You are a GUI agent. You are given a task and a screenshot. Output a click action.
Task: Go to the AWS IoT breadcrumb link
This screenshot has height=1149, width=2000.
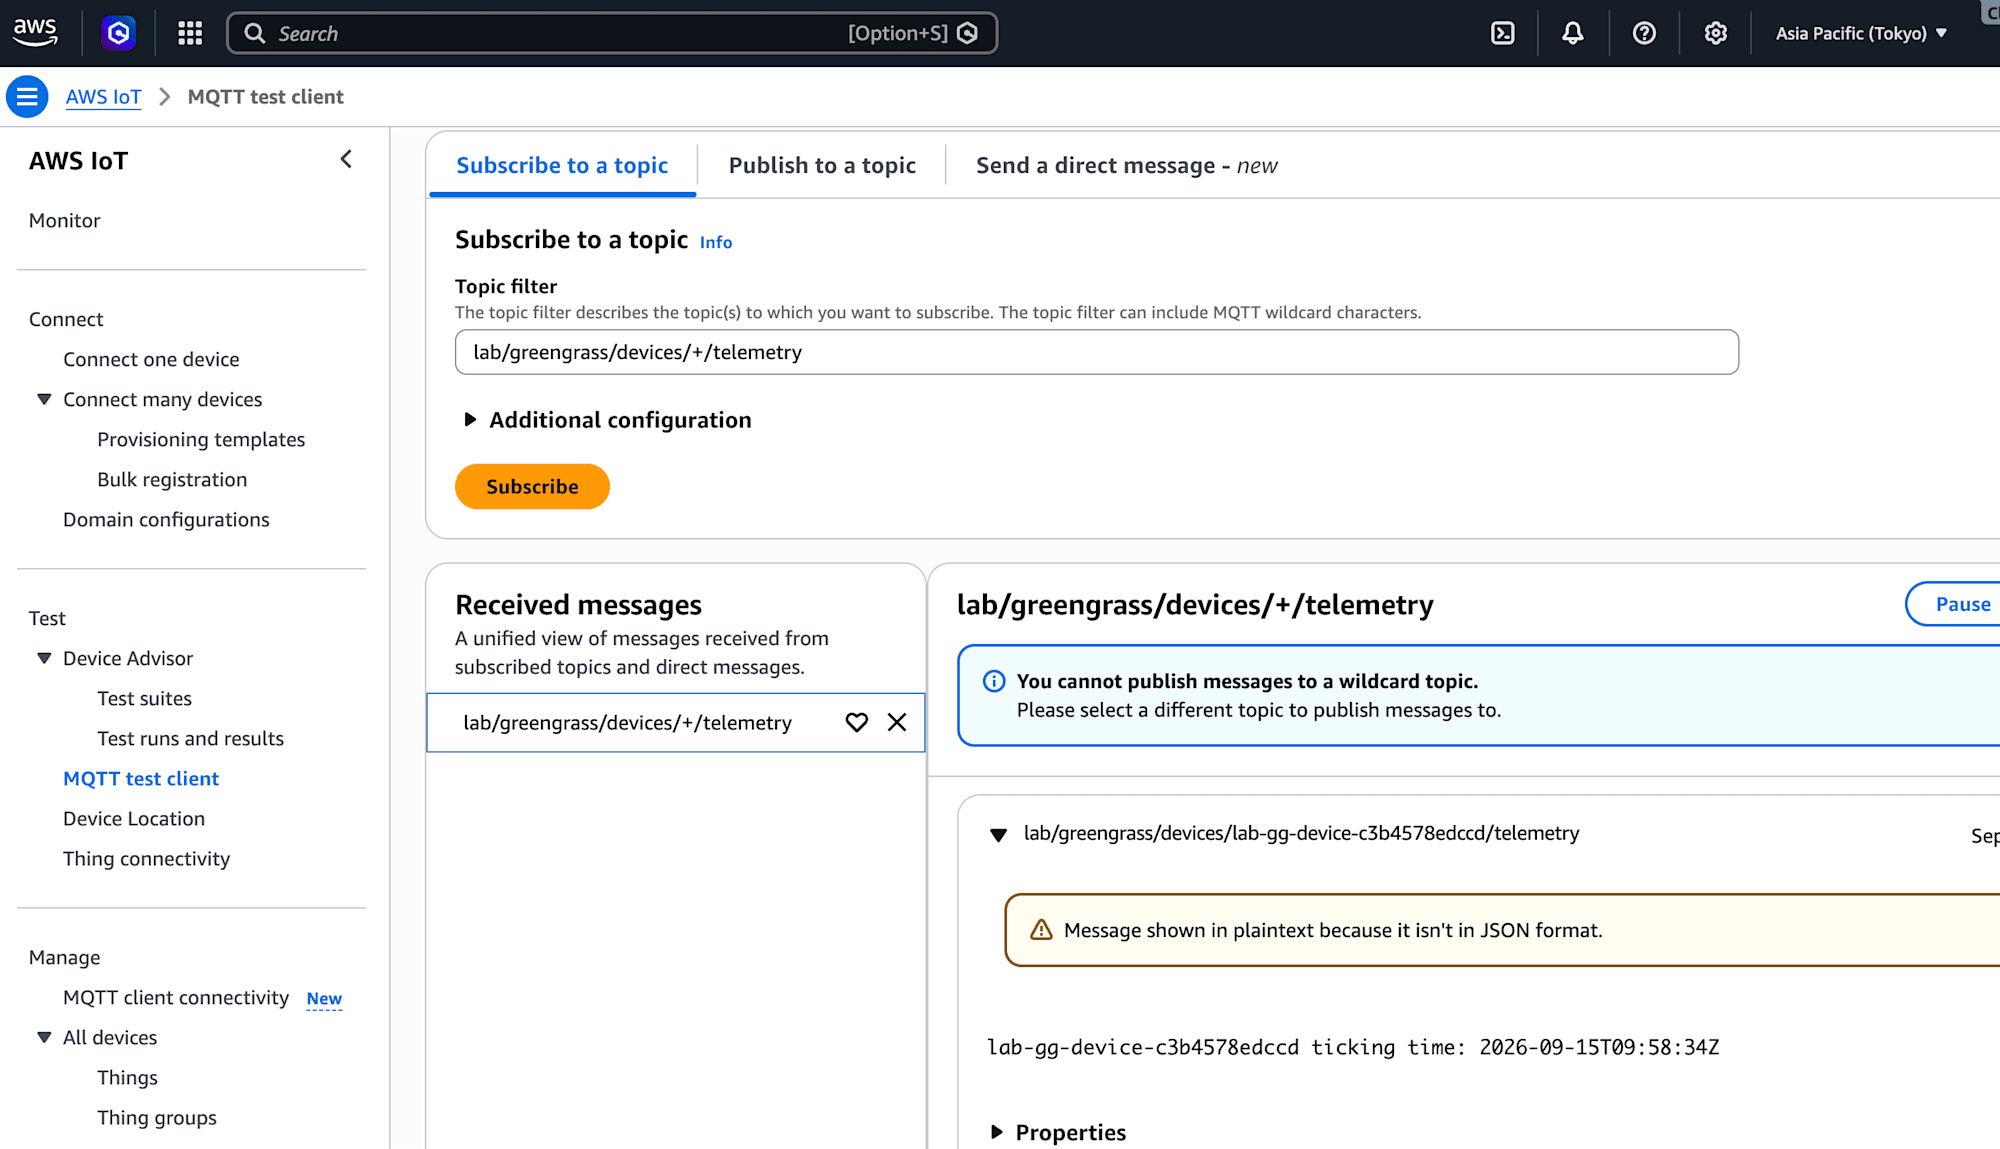(103, 97)
